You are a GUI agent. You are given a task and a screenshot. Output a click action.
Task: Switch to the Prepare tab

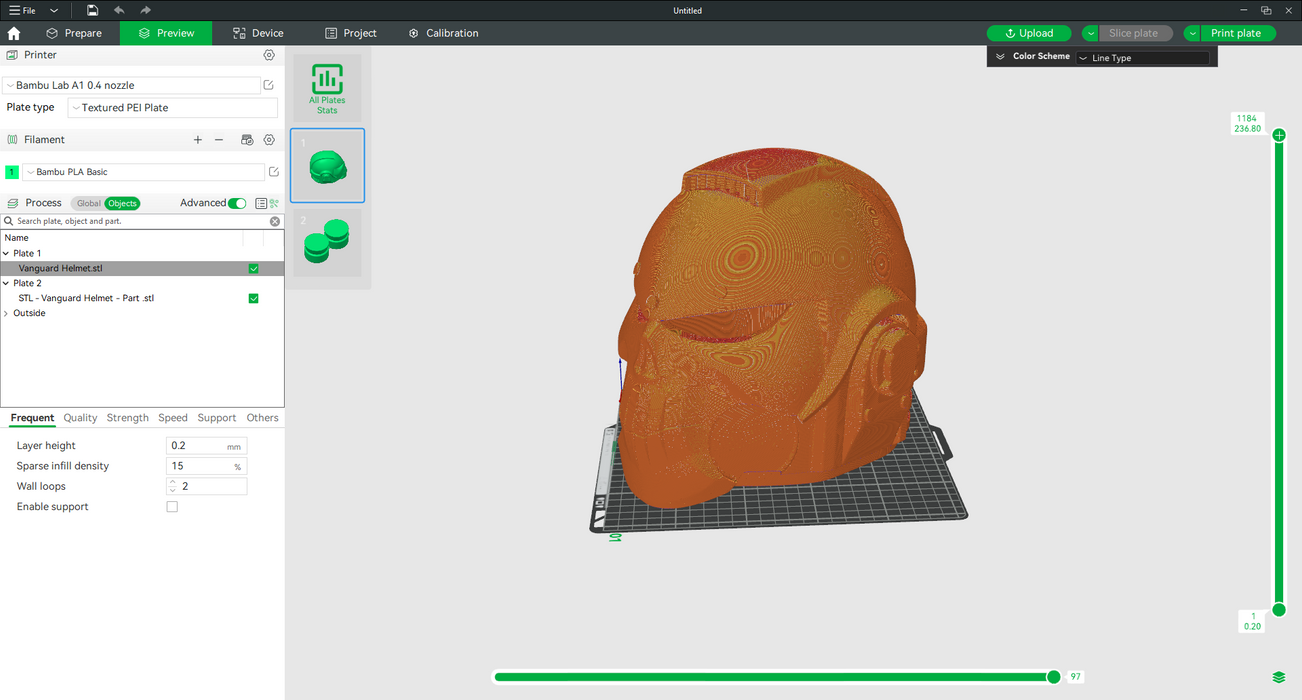coord(74,33)
